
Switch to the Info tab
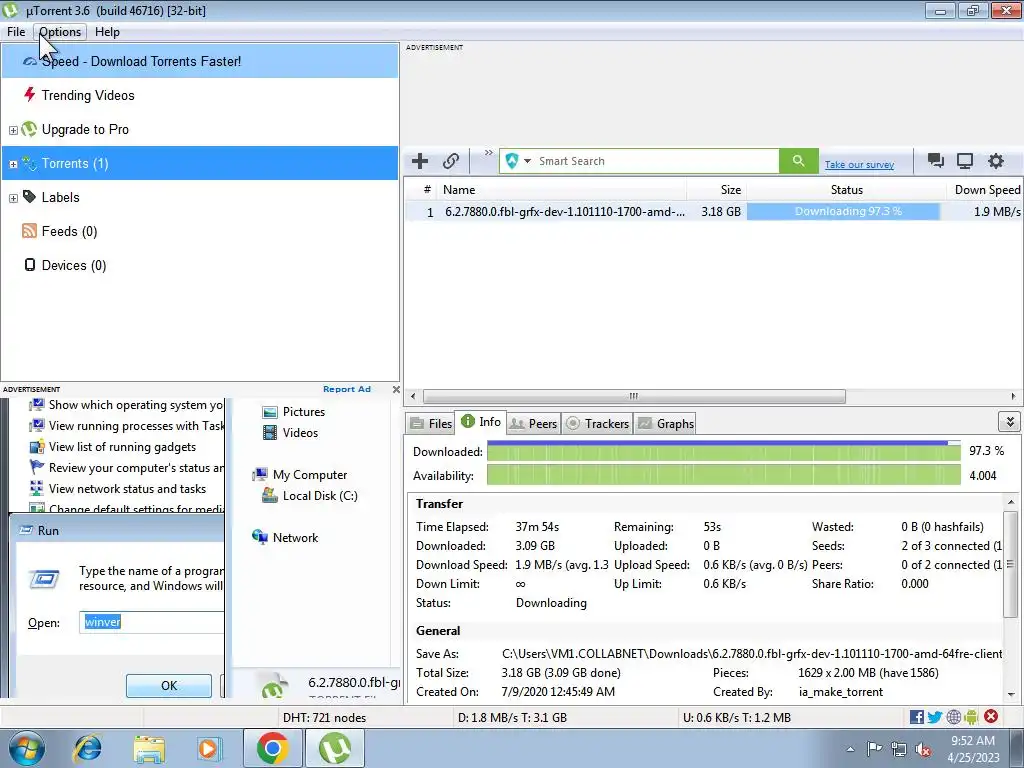tap(481, 422)
